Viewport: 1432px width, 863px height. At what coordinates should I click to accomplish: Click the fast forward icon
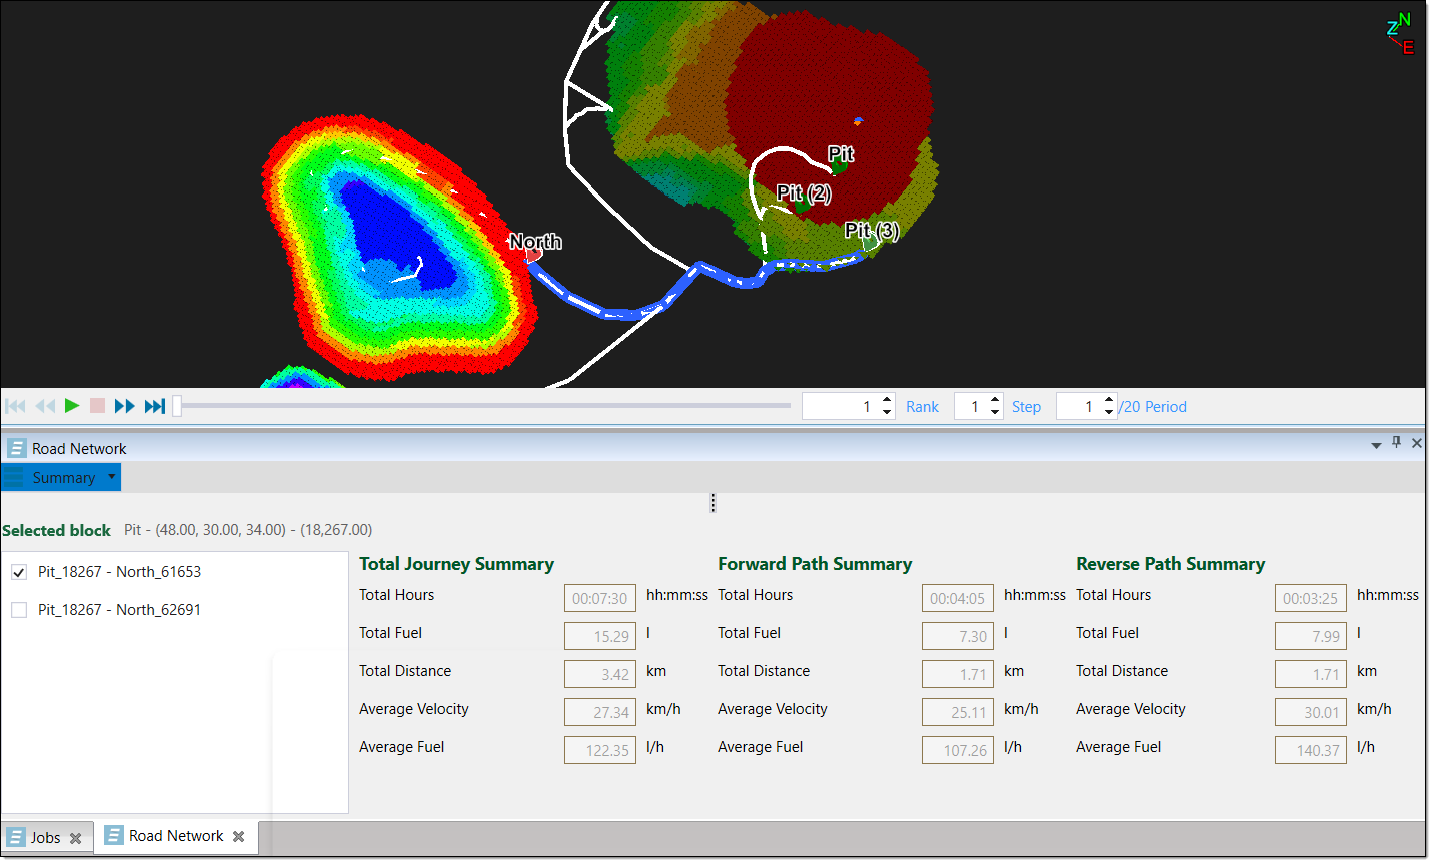pyautogui.click(x=124, y=406)
